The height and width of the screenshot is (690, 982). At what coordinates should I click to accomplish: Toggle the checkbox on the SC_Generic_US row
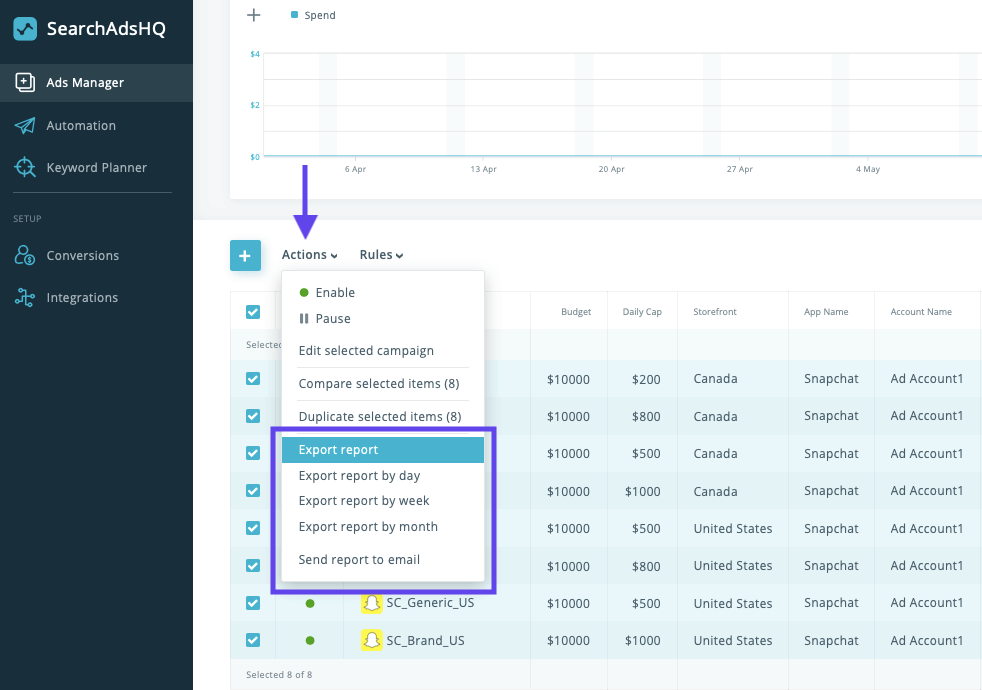253,603
